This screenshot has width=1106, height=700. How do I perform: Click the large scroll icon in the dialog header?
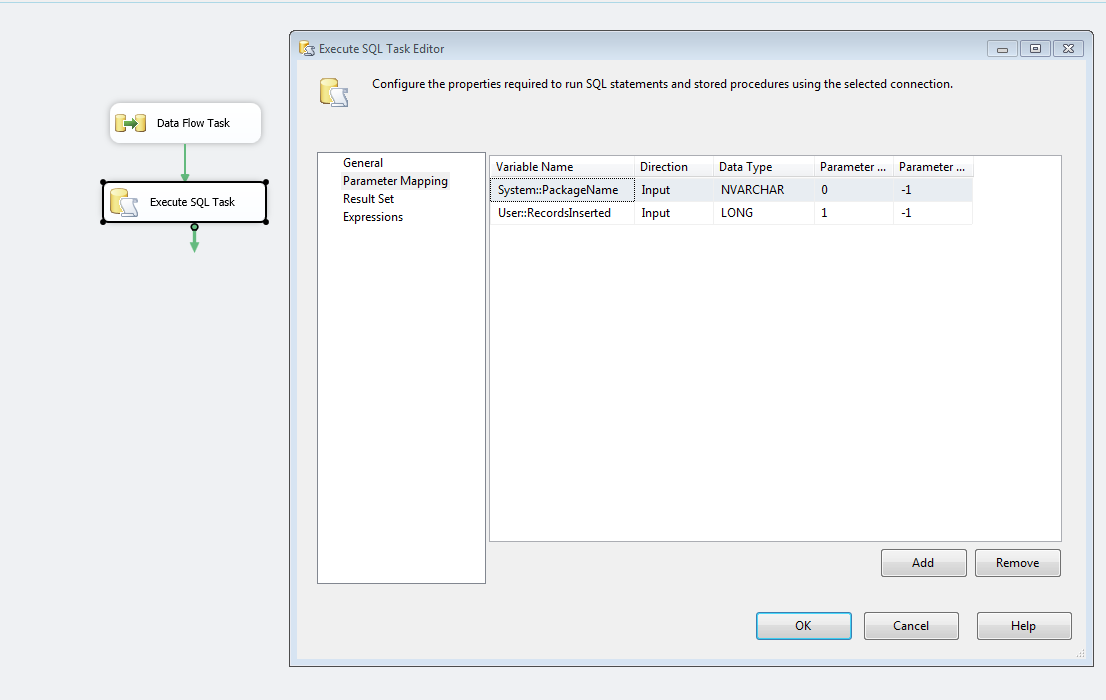[335, 91]
